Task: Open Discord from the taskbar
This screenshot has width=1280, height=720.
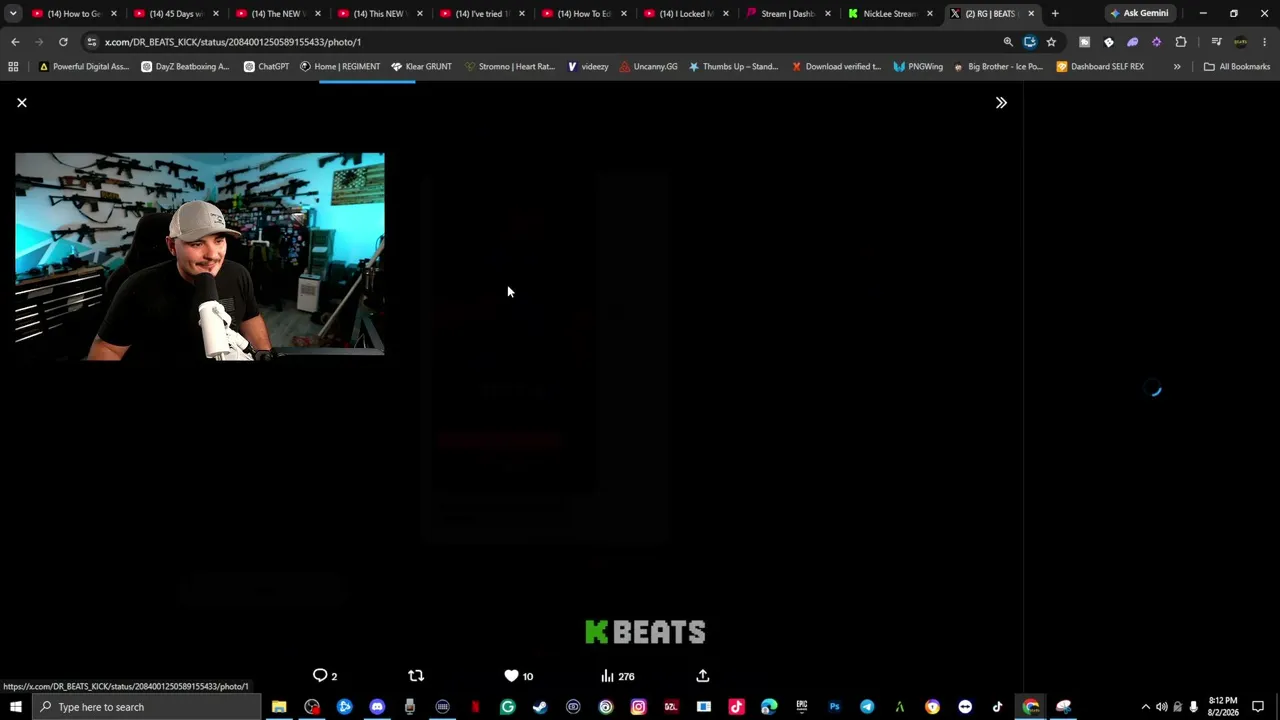Action: 377,707
